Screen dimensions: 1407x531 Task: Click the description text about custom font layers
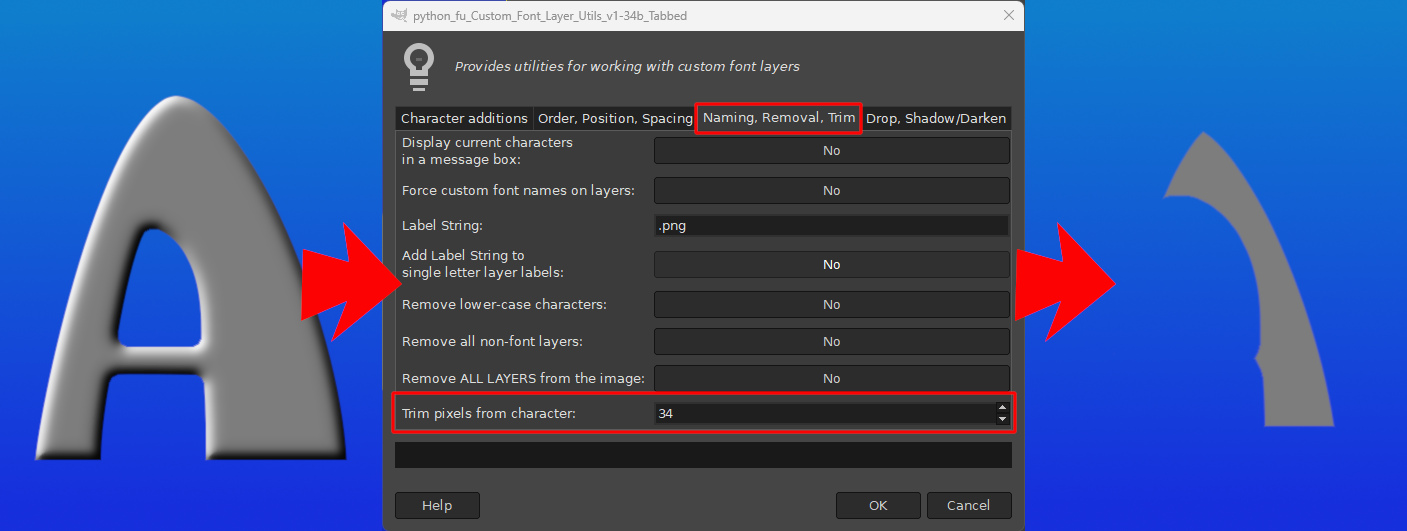(x=627, y=67)
